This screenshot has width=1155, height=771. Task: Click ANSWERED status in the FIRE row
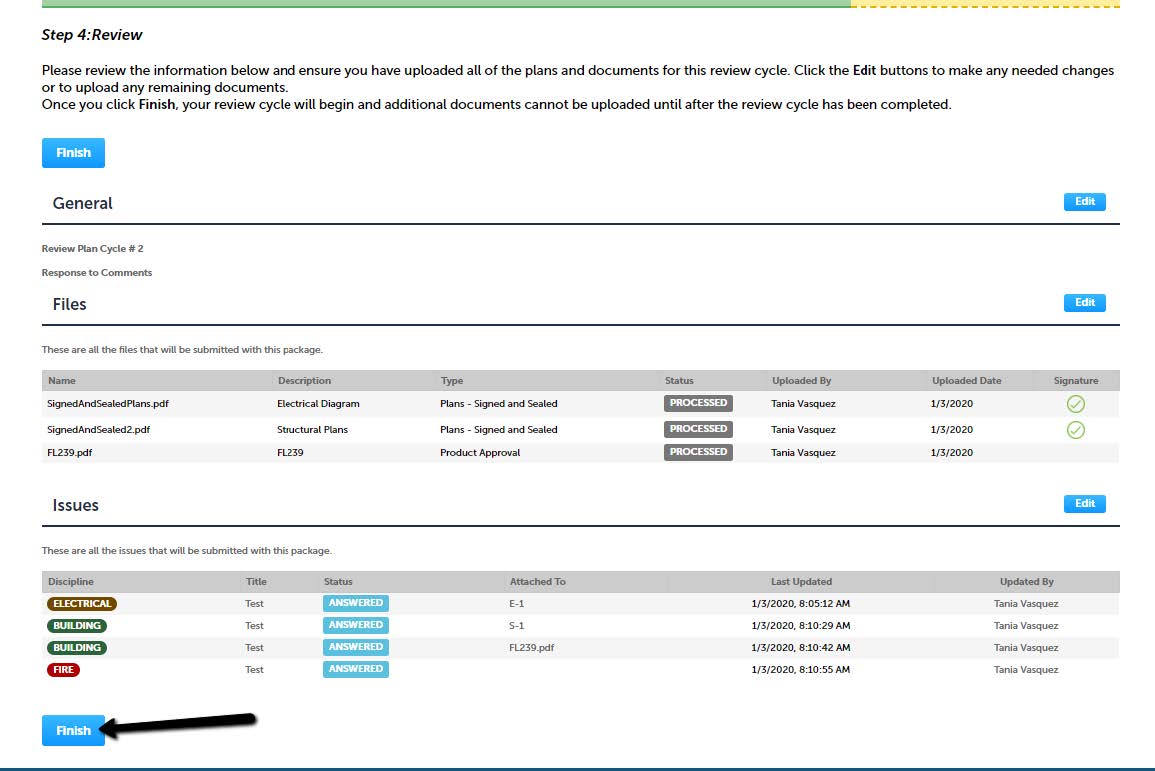coord(355,669)
